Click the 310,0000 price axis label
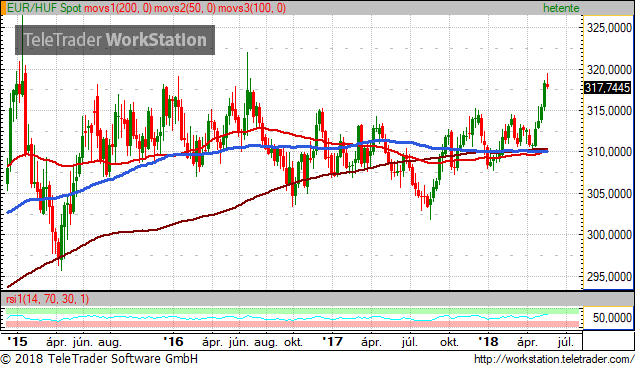The height and width of the screenshot is (368, 635). (x=609, y=152)
